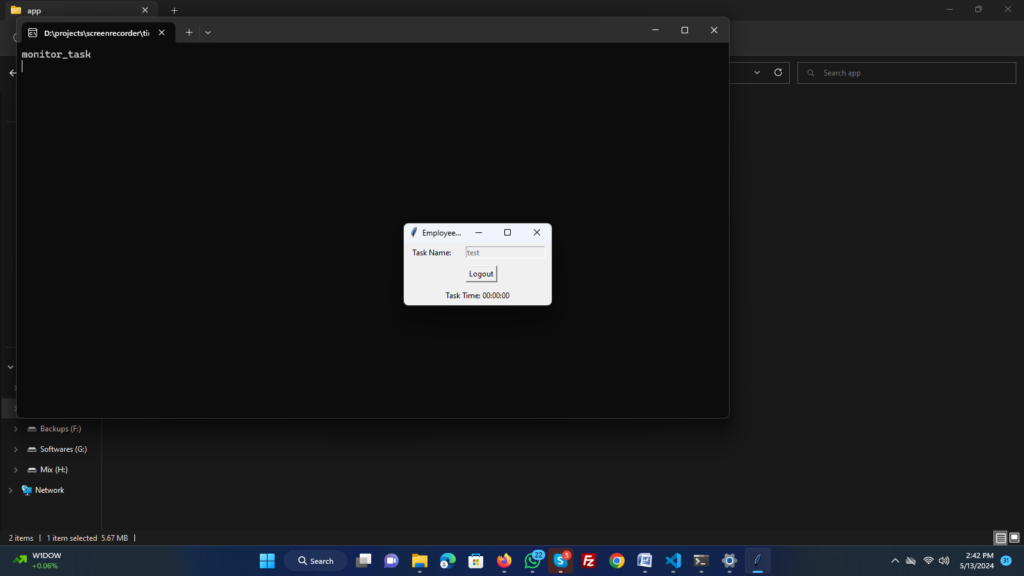1024x576 pixels.
Task: Open WhatsApp from the taskbar
Action: [532, 561]
